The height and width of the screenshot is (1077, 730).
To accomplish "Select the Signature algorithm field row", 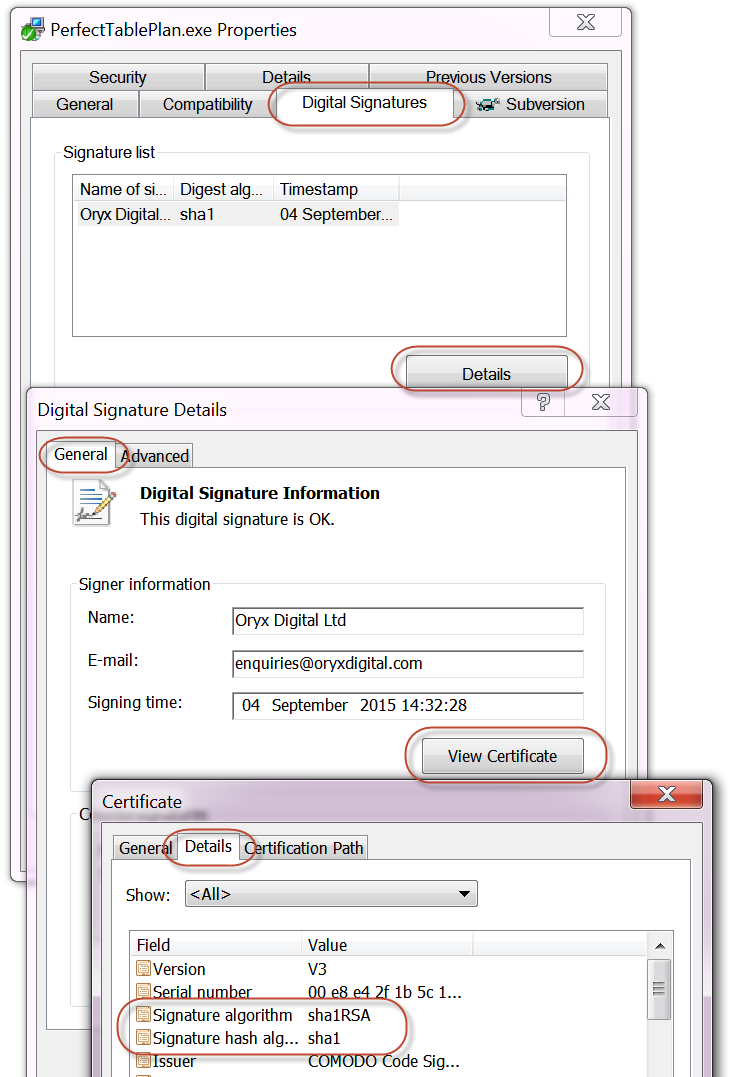I will point(388,1015).
